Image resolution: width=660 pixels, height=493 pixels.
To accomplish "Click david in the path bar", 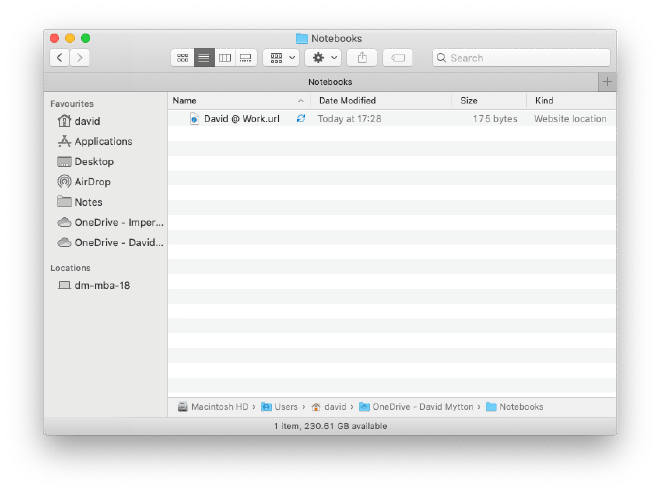I will pos(329,407).
